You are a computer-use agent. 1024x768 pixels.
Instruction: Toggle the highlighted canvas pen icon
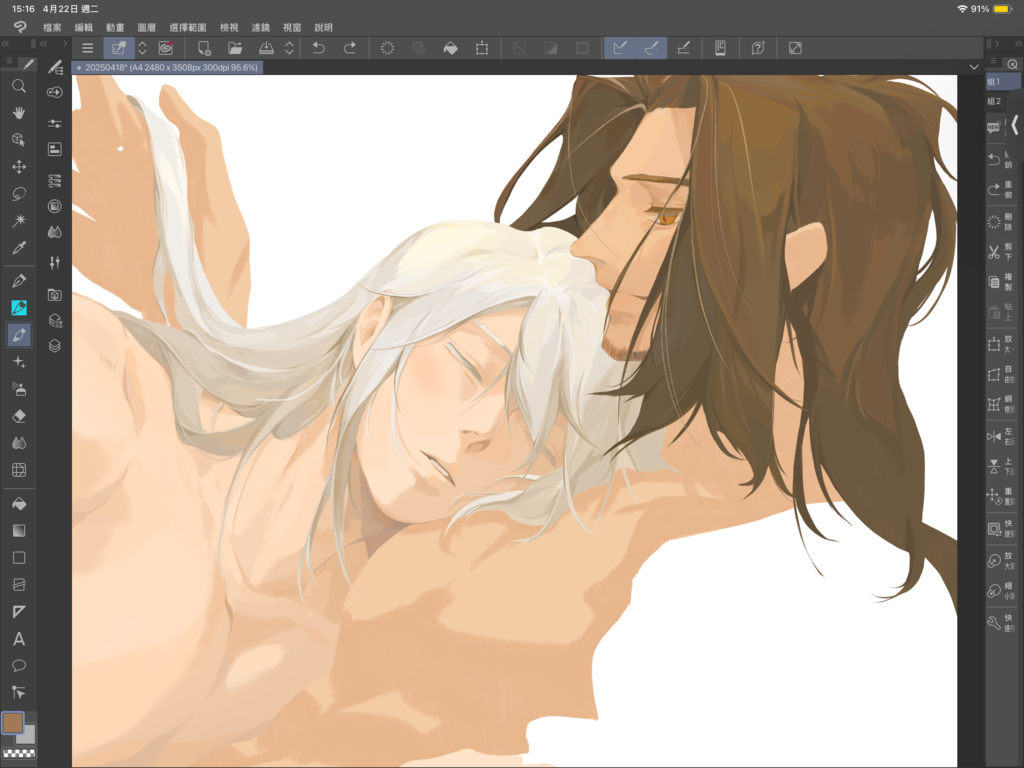click(119, 48)
